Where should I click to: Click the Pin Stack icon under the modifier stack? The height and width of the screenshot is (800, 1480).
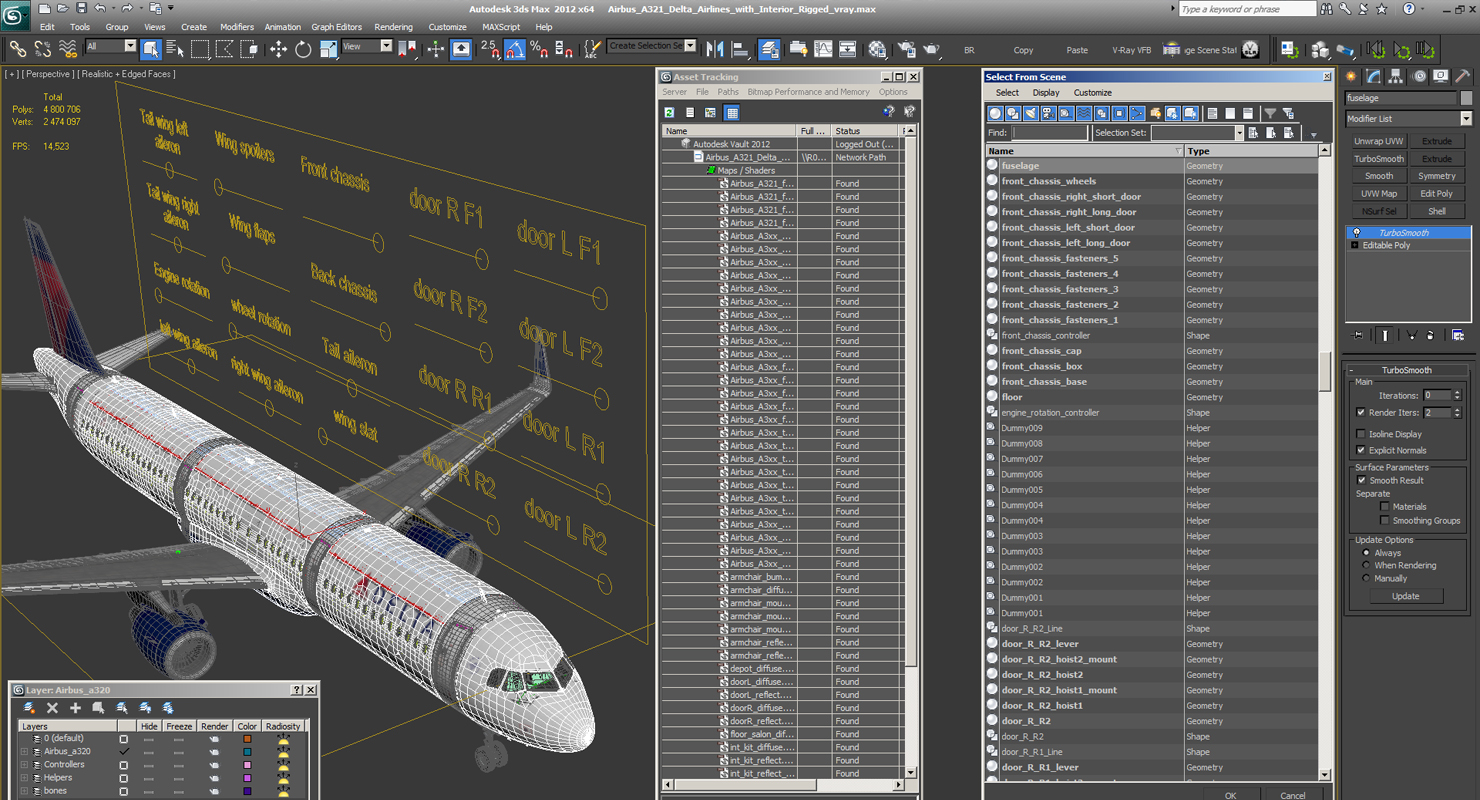(1357, 335)
